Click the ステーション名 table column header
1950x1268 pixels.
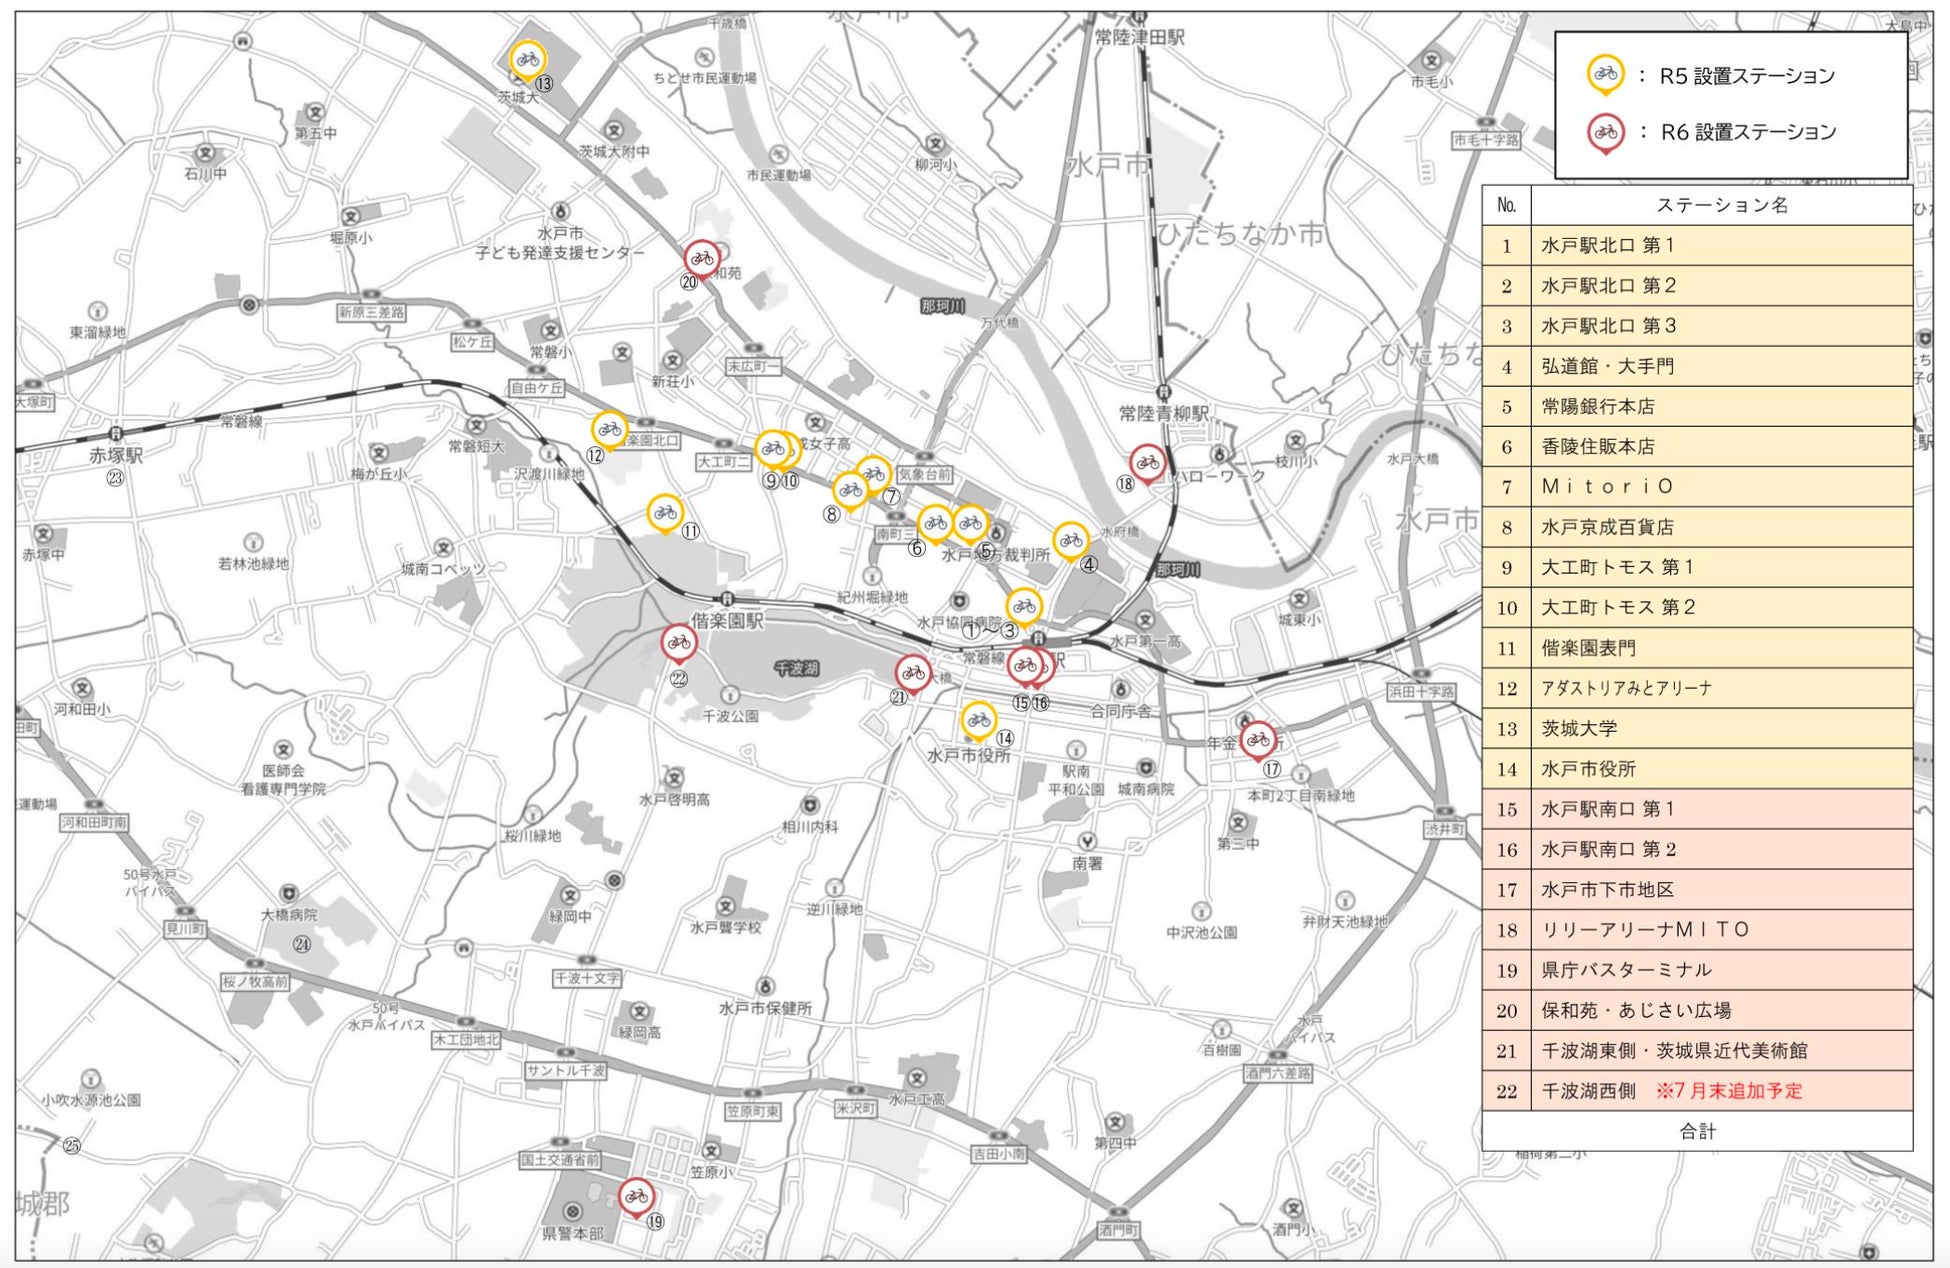(1721, 205)
